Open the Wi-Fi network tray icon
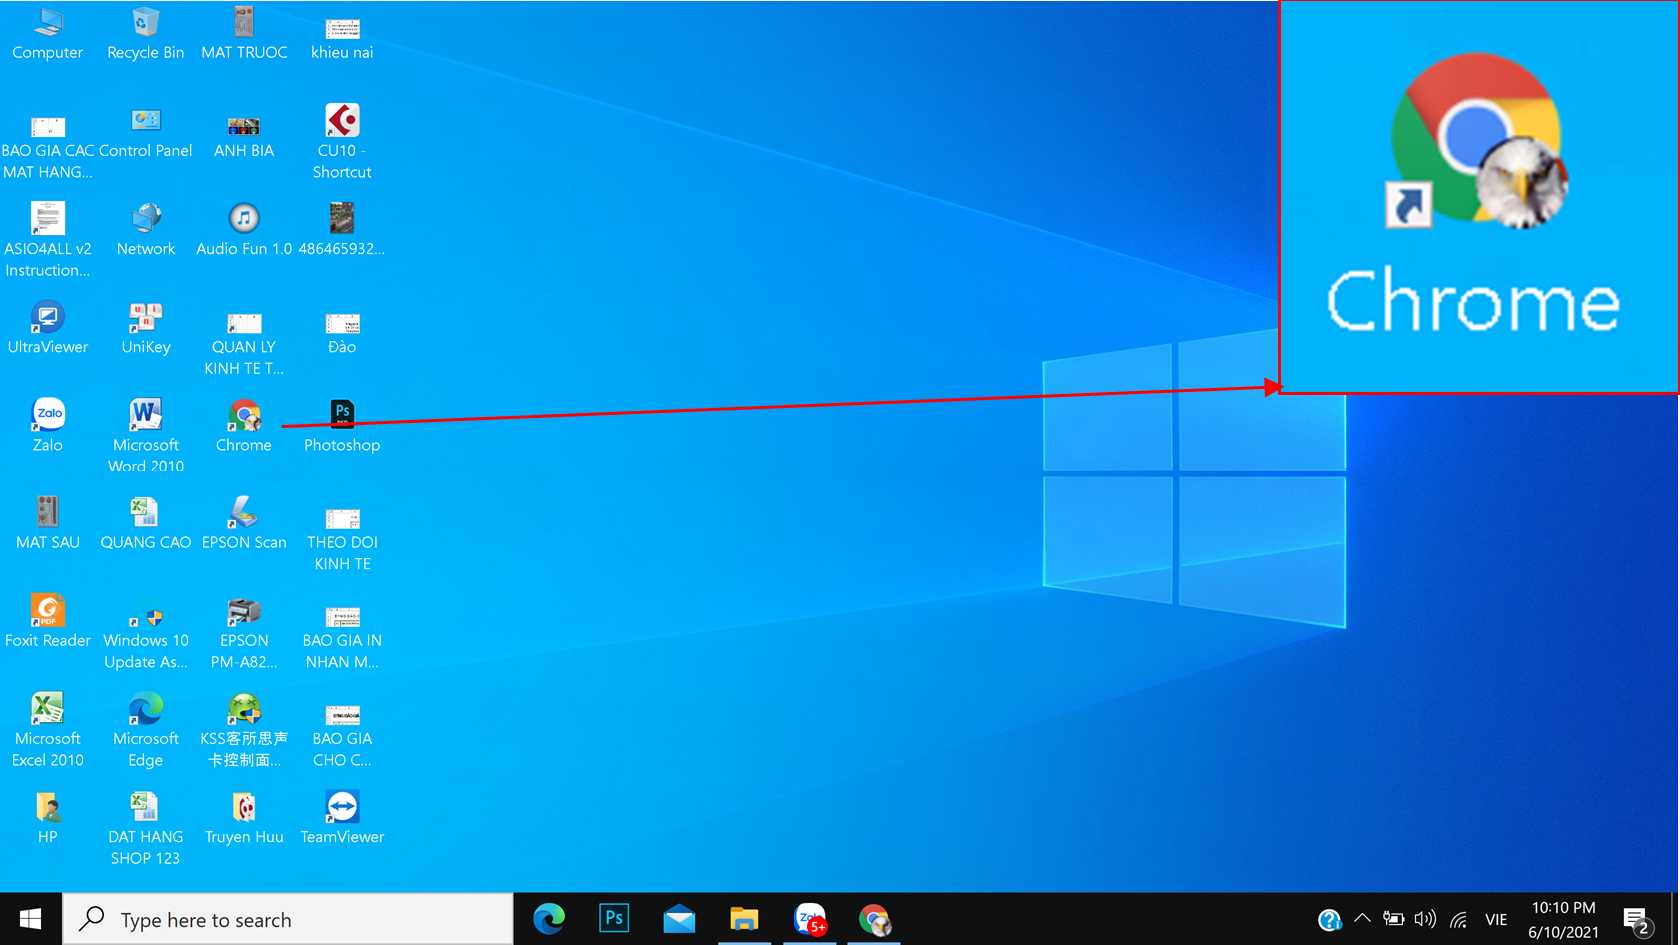Viewport: 1680px width, 945px height. pos(1459,919)
